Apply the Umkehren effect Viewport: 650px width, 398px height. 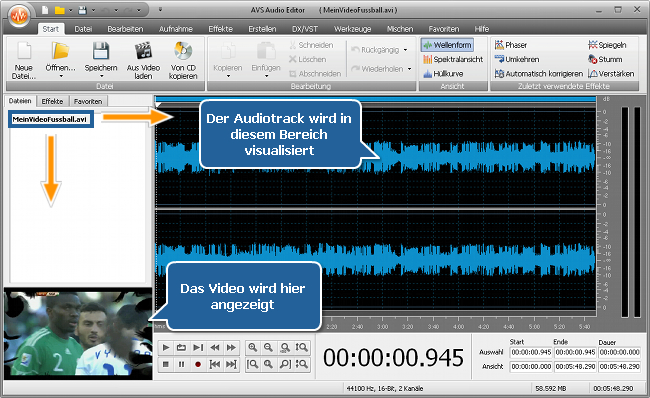click(x=517, y=59)
